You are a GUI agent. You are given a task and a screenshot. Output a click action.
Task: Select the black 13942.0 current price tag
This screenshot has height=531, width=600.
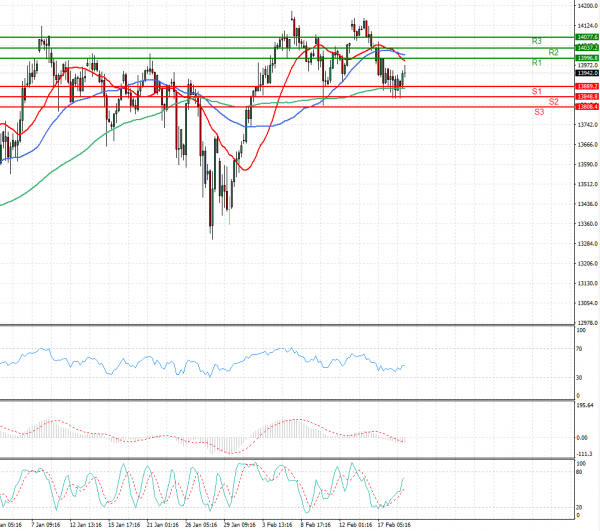click(587, 73)
